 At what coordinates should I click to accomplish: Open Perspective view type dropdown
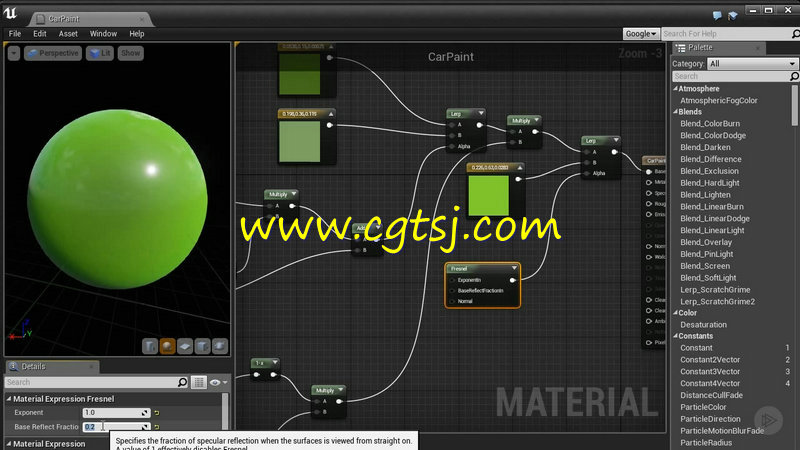click(53, 53)
